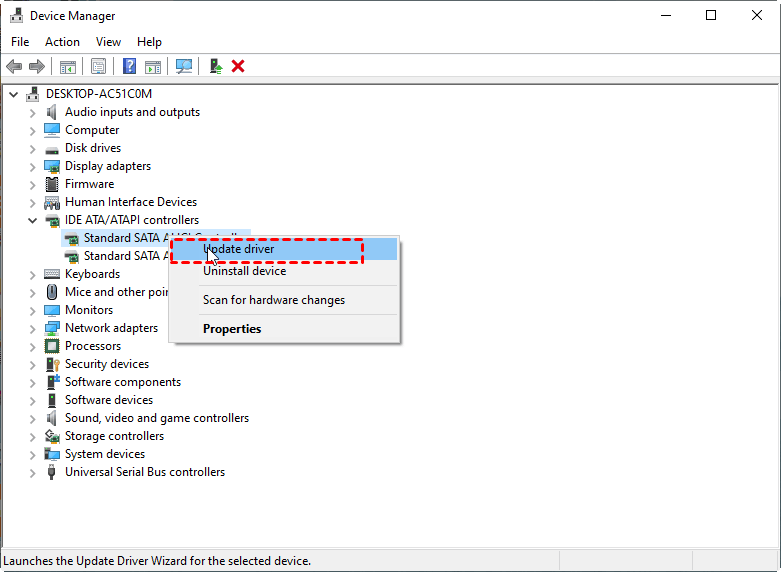Select the Monitors label
This screenshot has width=781, height=572.
coord(89,310)
